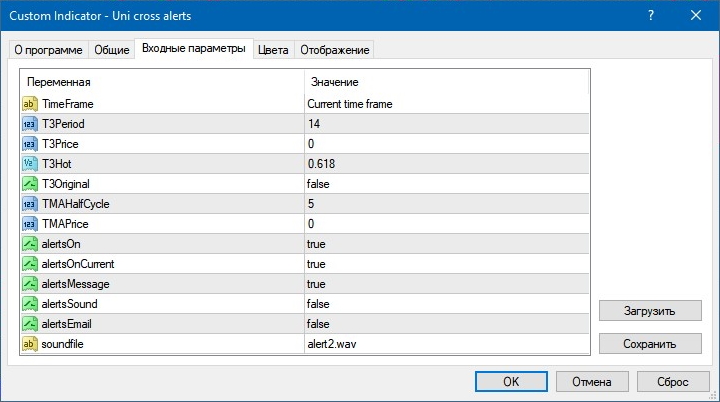This screenshot has width=720, height=402.
Task: Click the TimeFrame string type icon
Action: coord(29,104)
